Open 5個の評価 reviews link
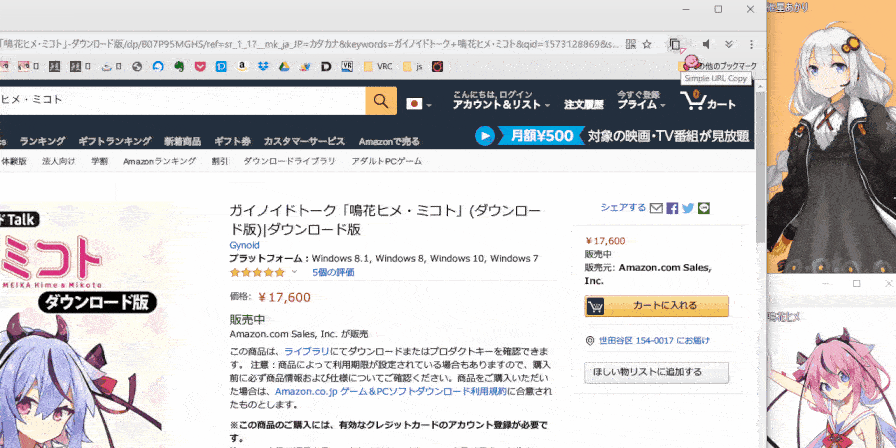This screenshot has width=896, height=448. click(333, 273)
